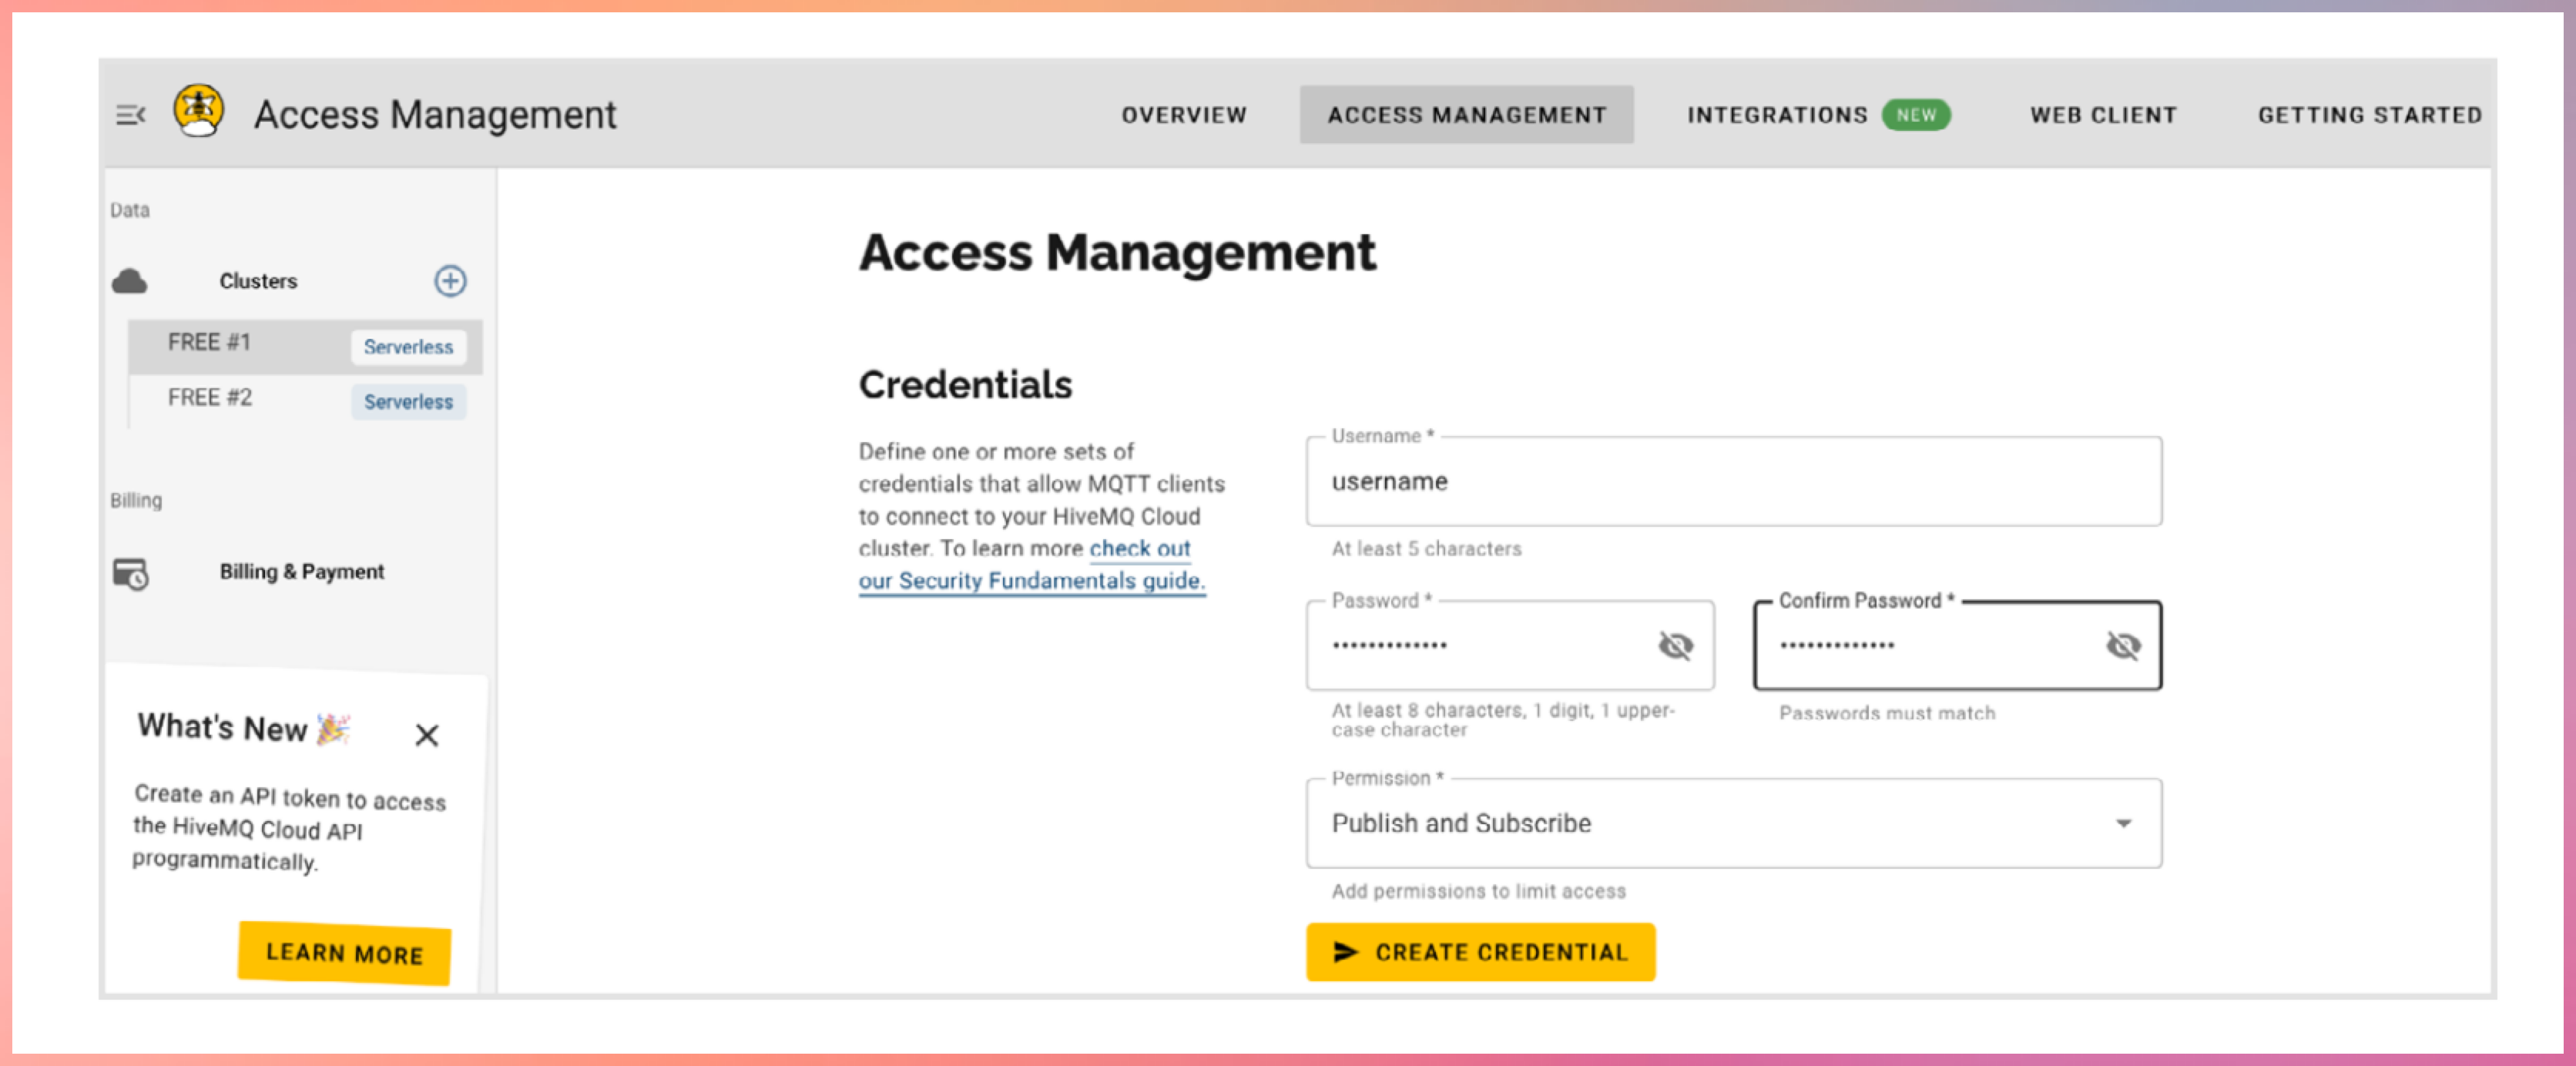Click the Clusters cloud icon
2576x1066 pixels.
(129, 281)
